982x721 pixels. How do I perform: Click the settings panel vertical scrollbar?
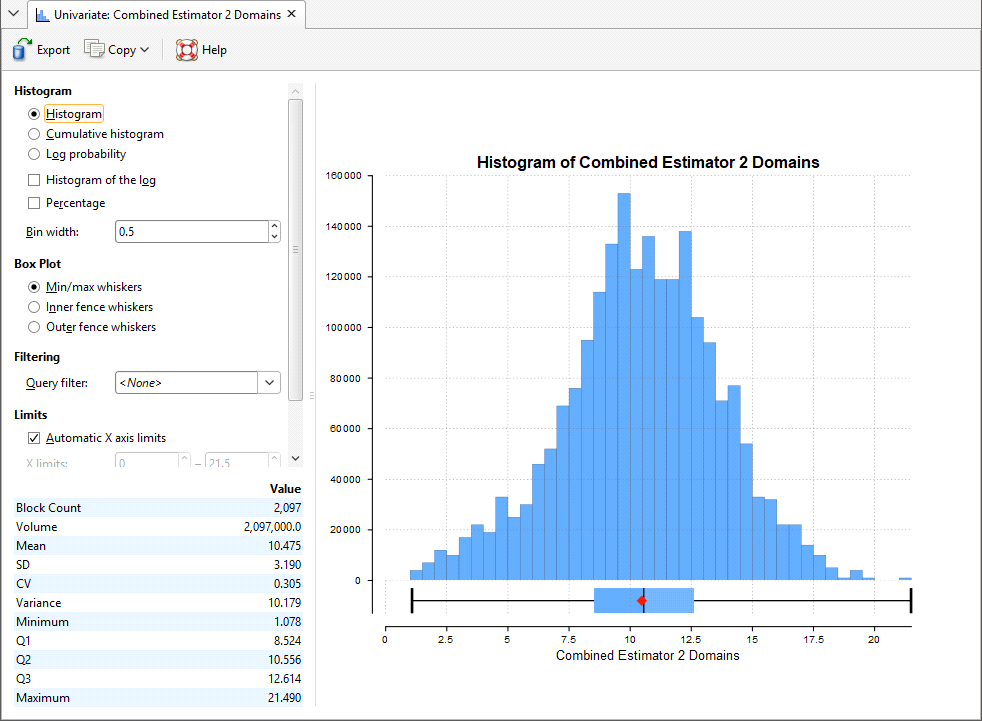tap(295, 250)
